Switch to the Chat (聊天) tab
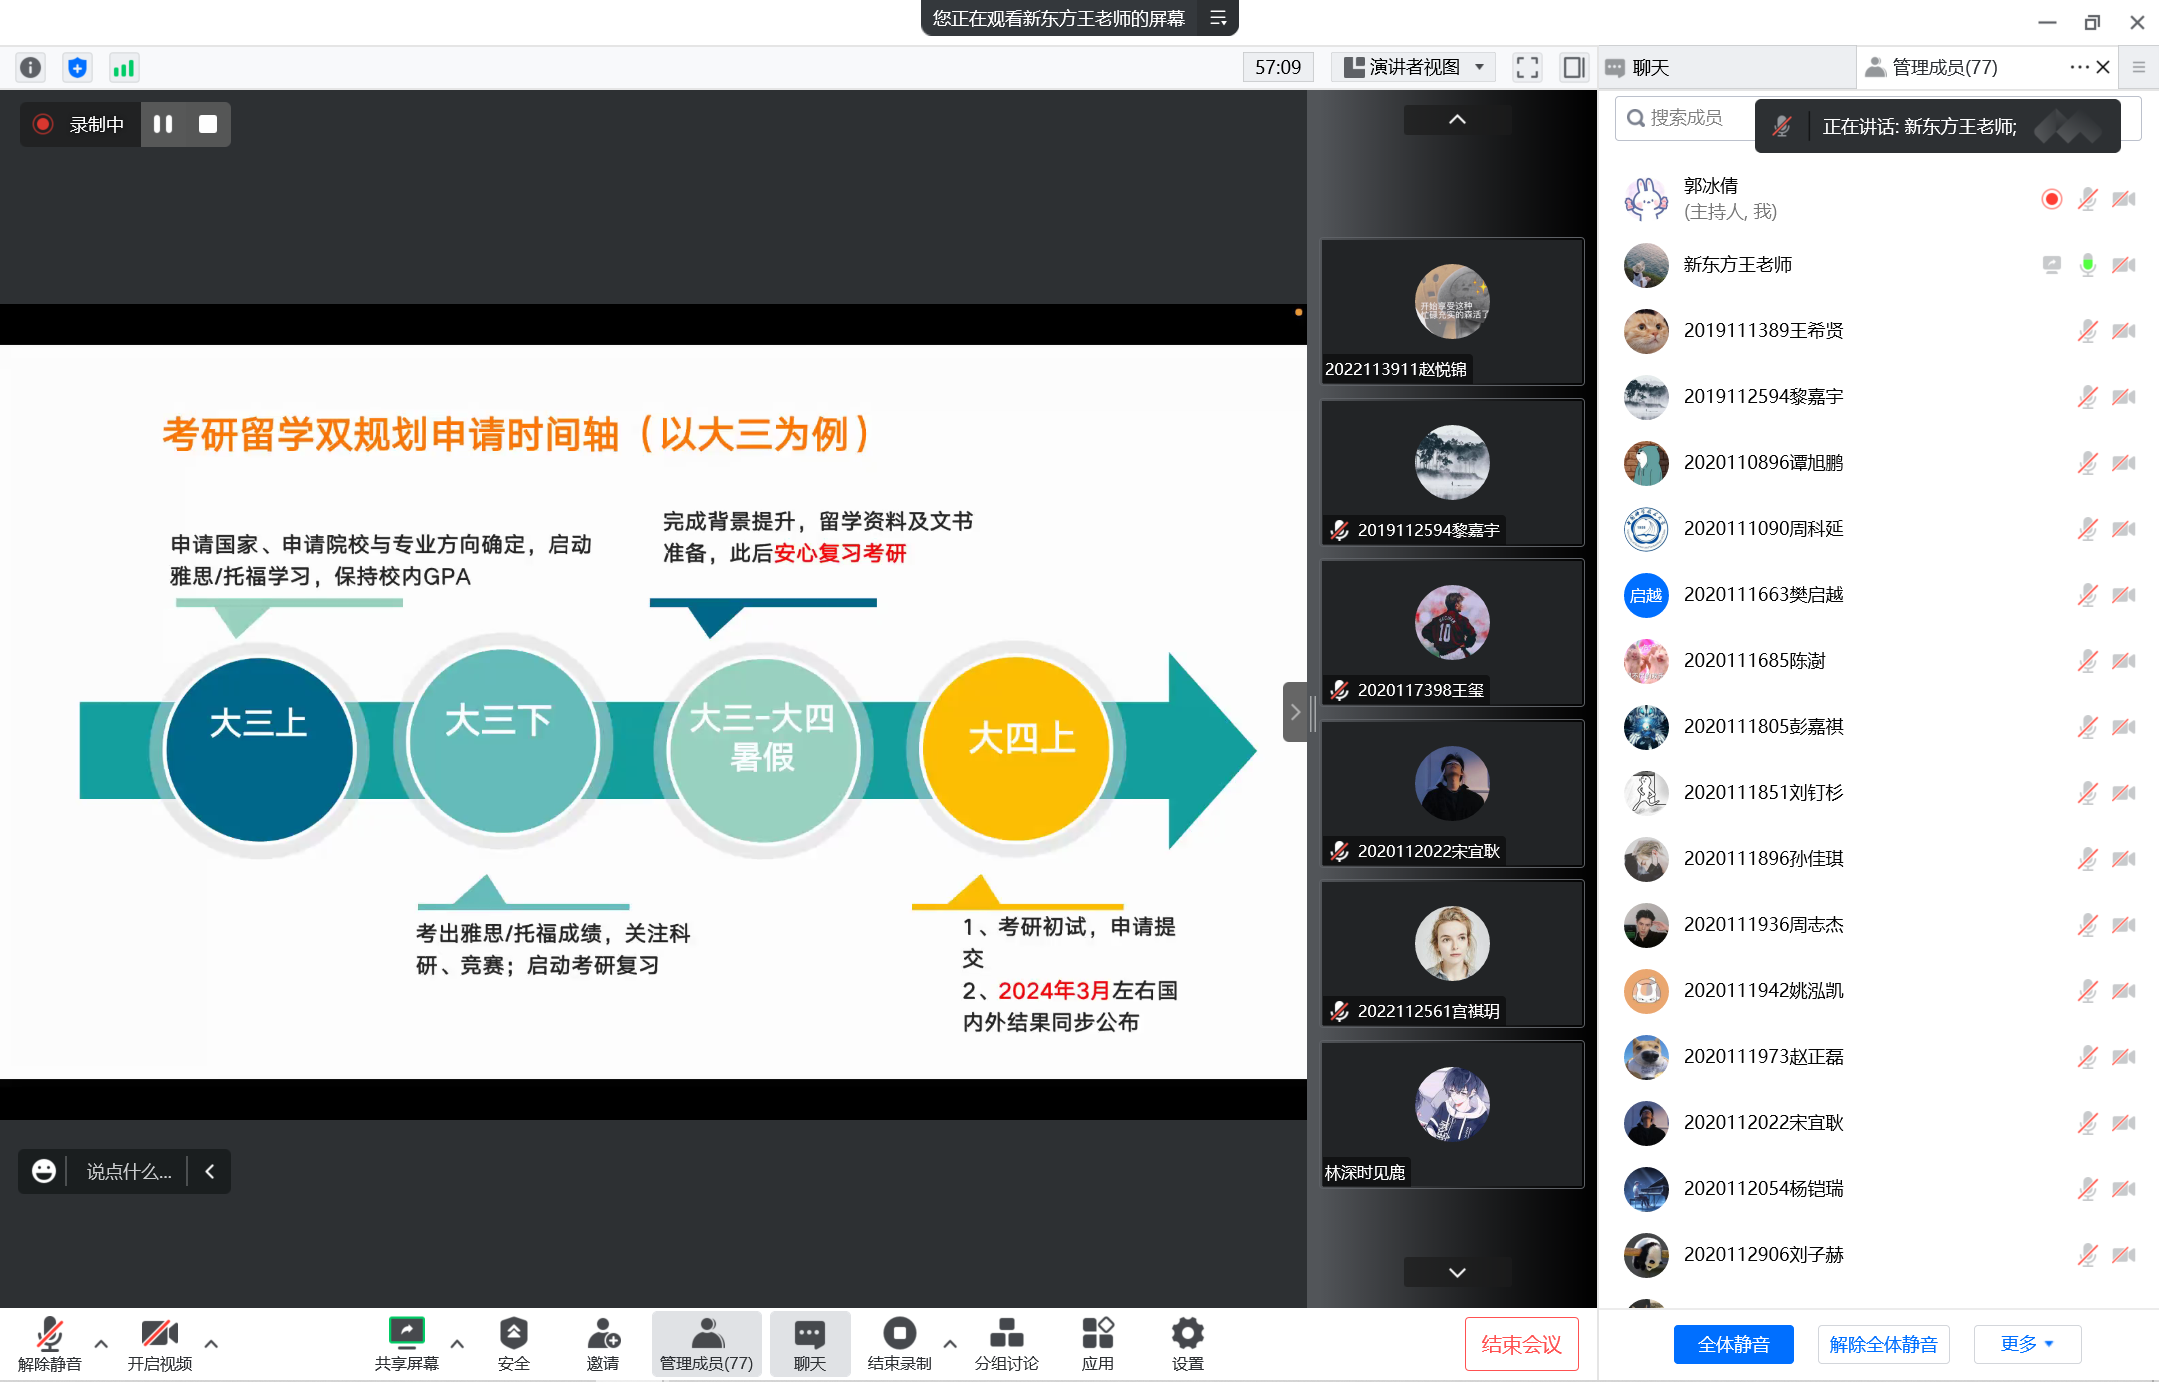 1651,68
